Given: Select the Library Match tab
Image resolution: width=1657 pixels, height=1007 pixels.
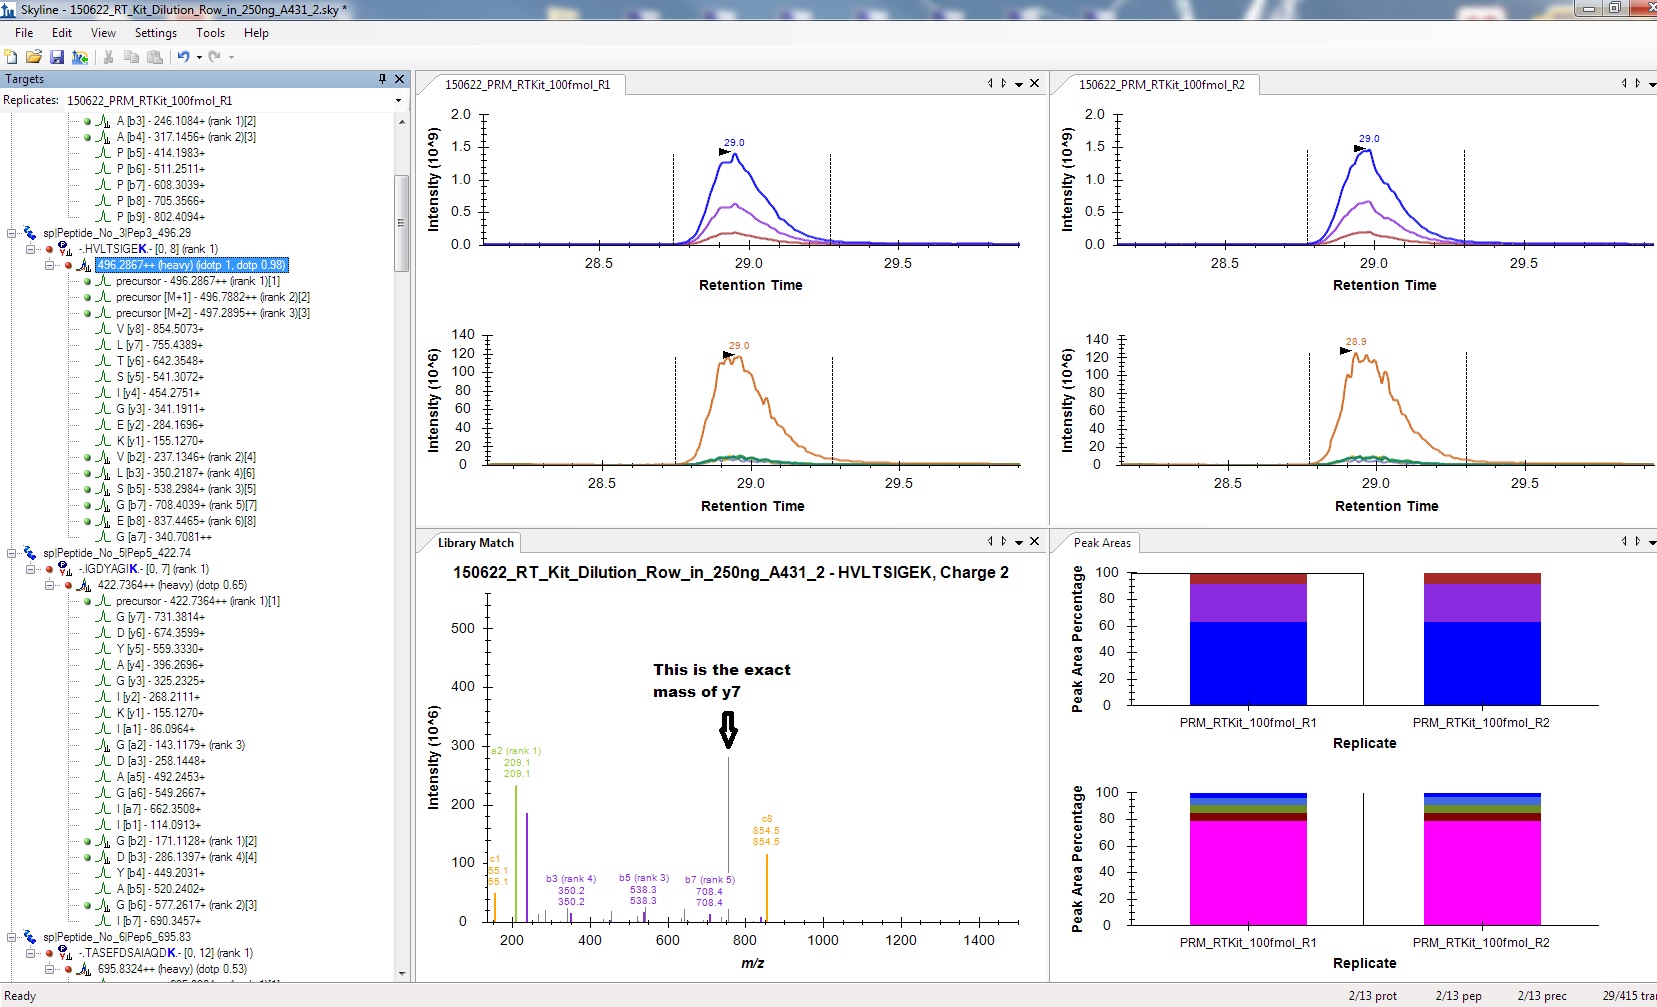Looking at the screenshot, I should pos(475,543).
